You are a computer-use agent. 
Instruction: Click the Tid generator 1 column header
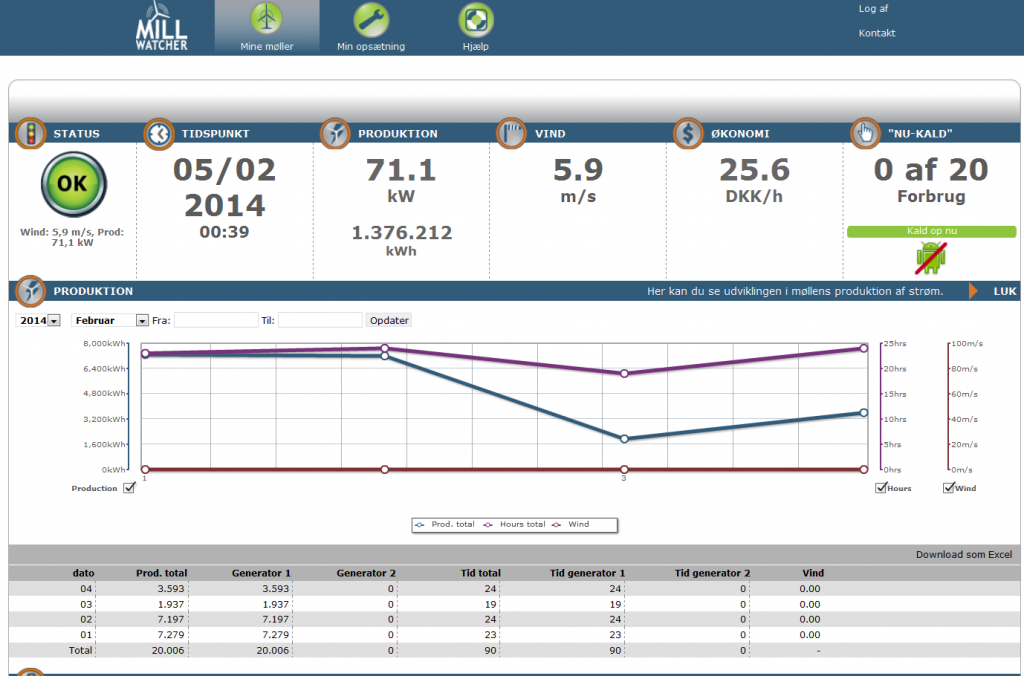click(587, 573)
